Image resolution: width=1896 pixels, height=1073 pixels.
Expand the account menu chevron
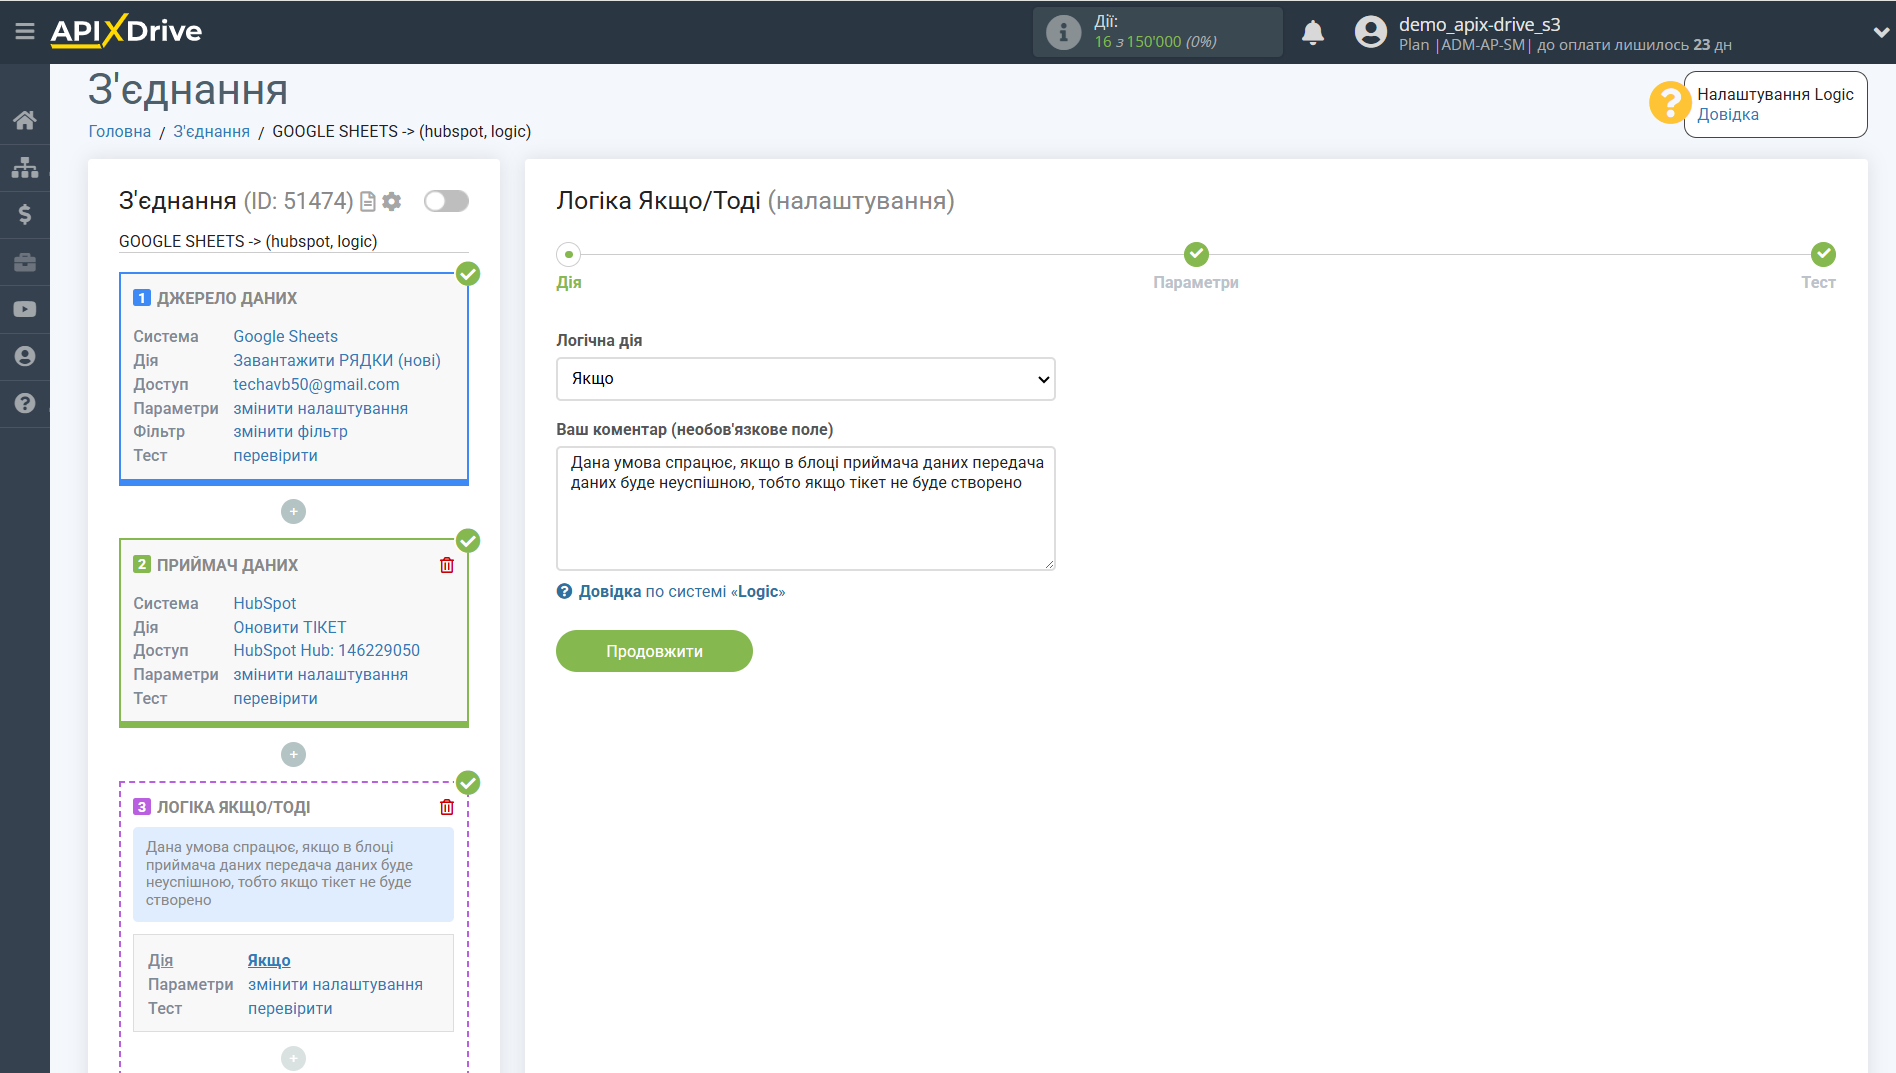coord(1880,32)
